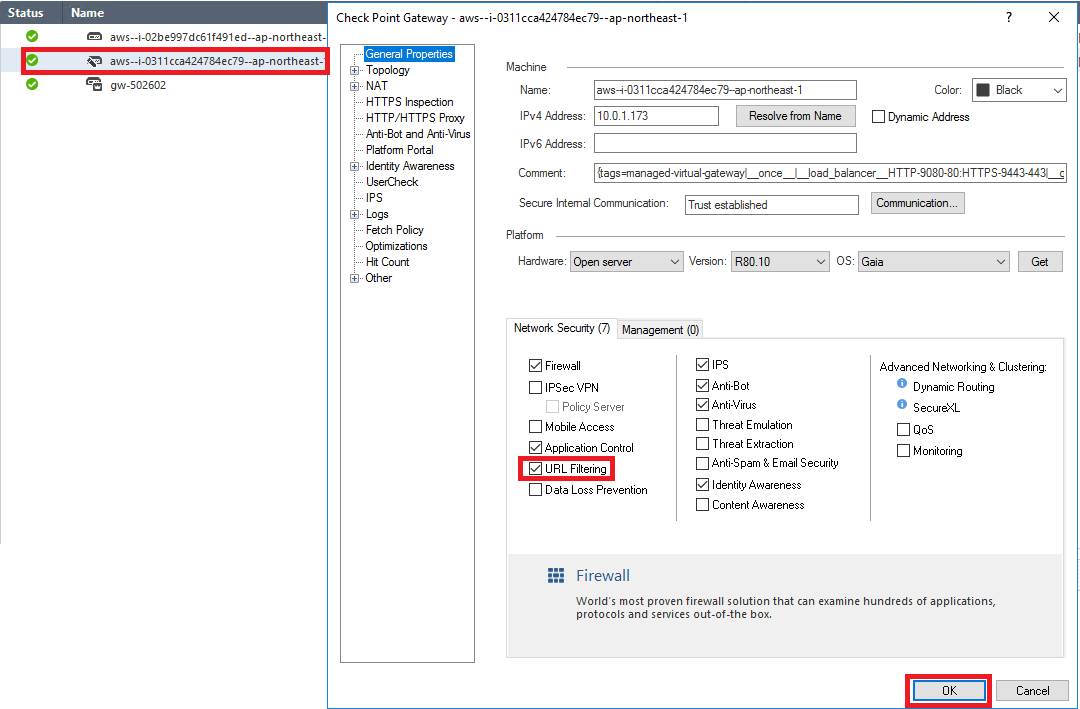Toggle Identity Awareness blade checkbox
The height and width of the screenshot is (709, 1080).
click(703, 484)
